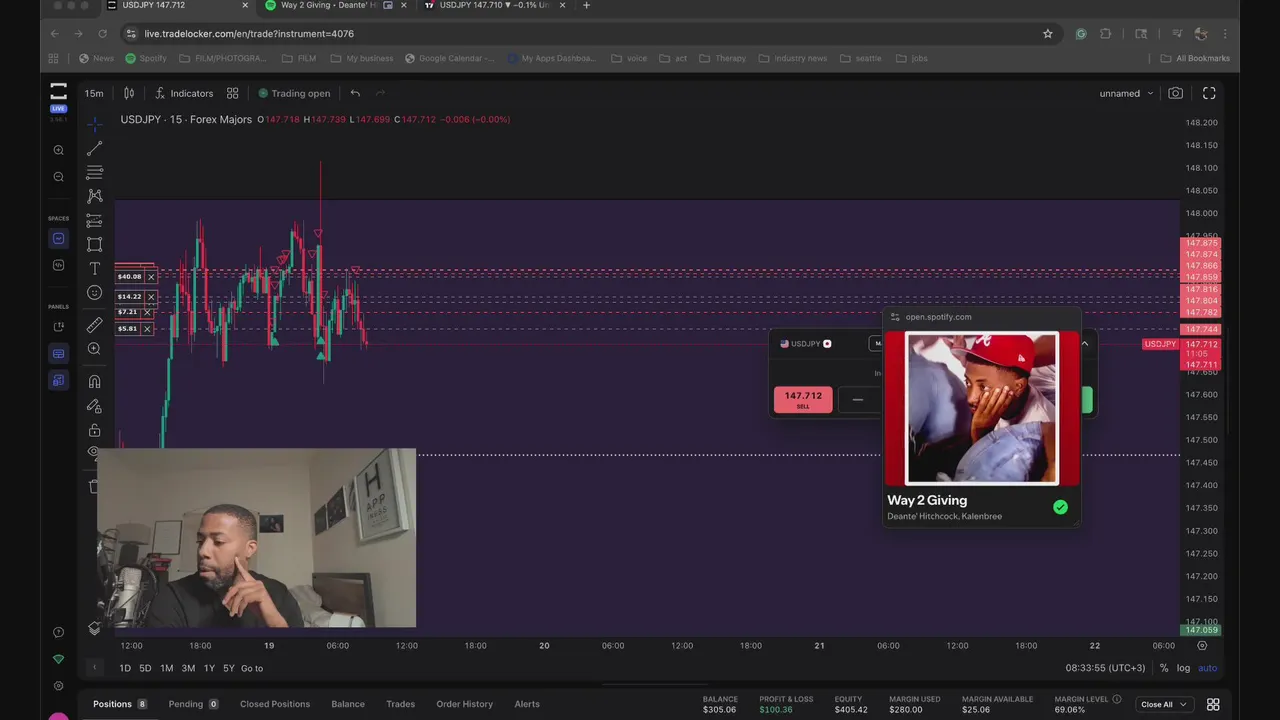Viewport: 1280px width, 720px height.
Task: Open the forecasting and projection tools
Action: 94,221
